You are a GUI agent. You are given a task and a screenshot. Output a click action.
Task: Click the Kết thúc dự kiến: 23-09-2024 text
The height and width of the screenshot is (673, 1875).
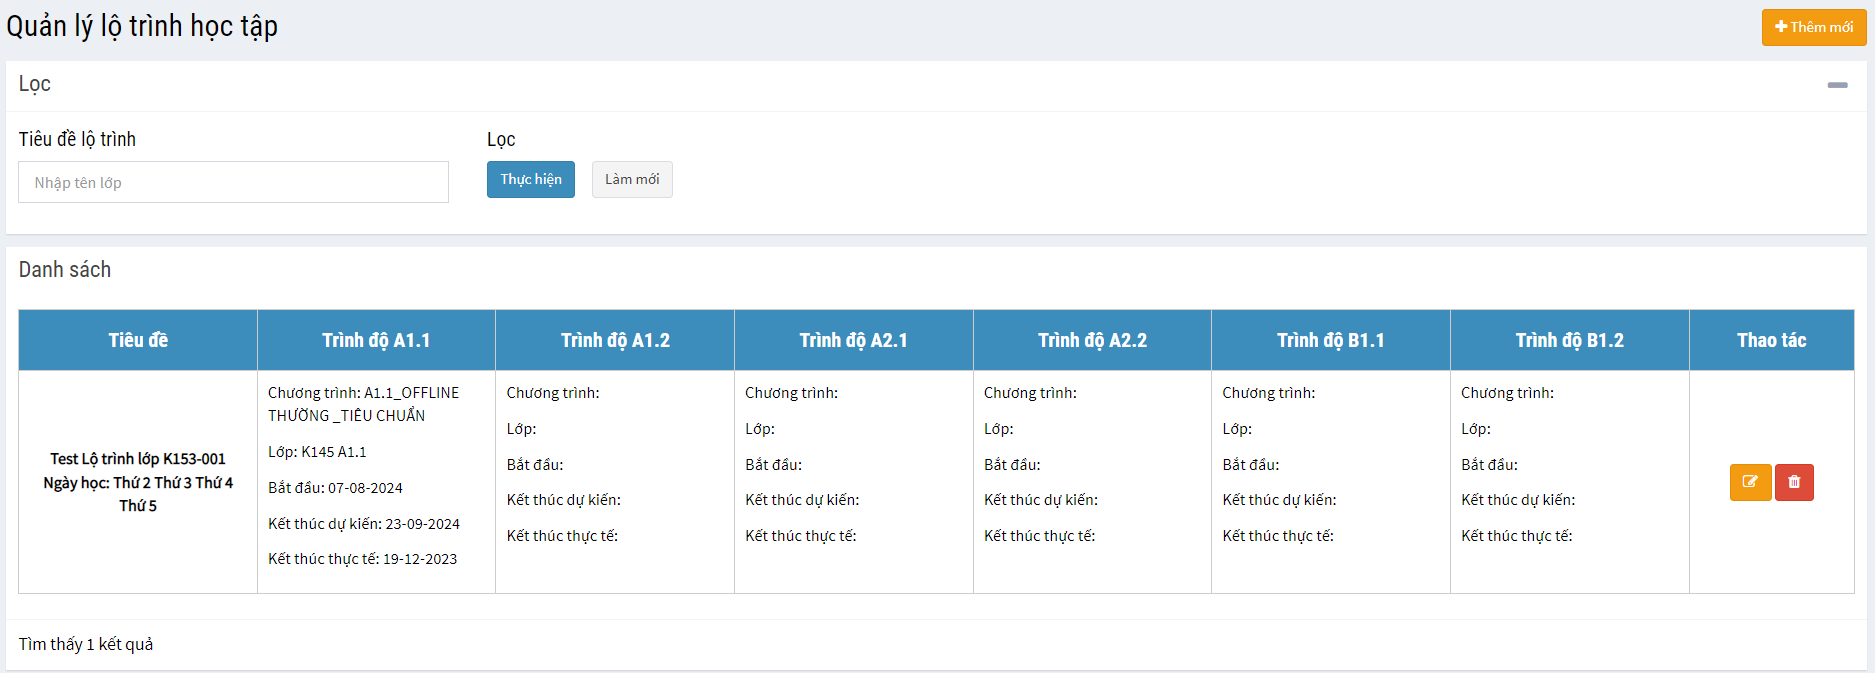[x=364, y=524]
